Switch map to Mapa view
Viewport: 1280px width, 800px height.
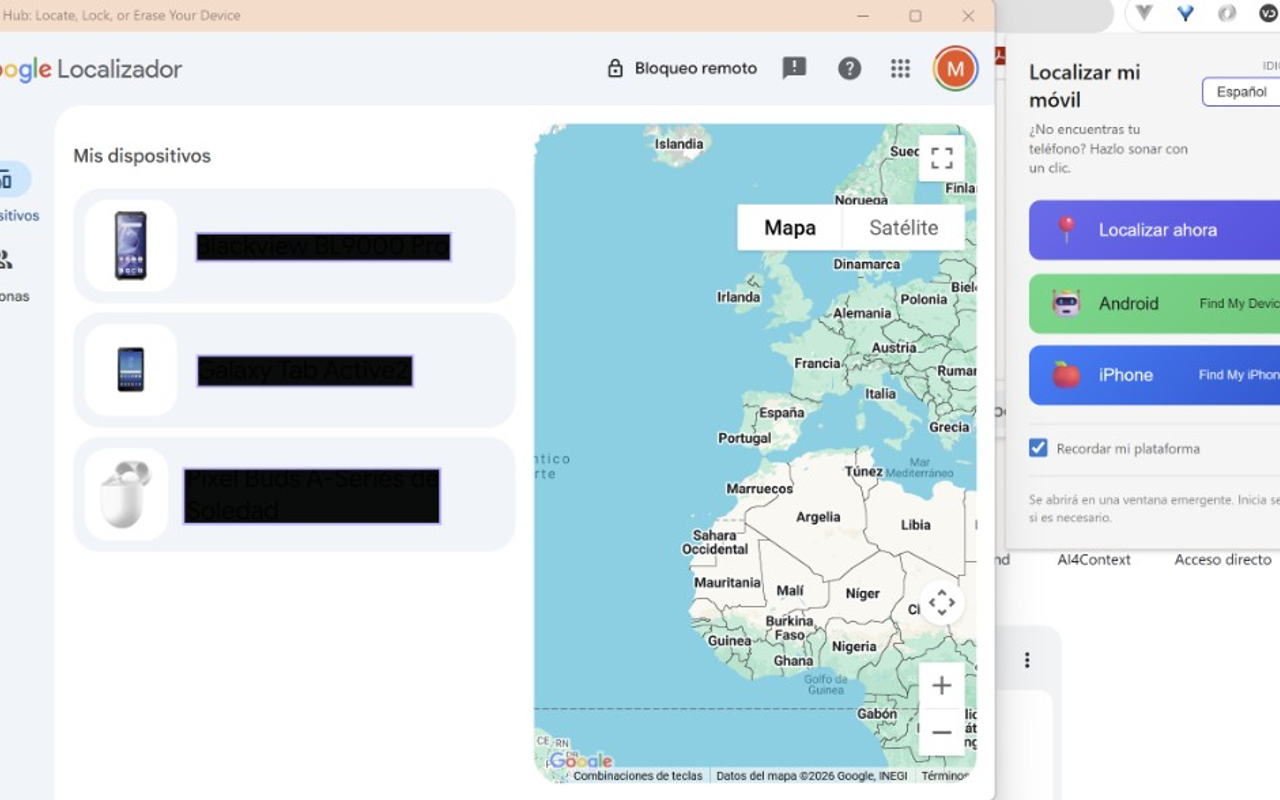pyautogui.click(x=790, y=228)
